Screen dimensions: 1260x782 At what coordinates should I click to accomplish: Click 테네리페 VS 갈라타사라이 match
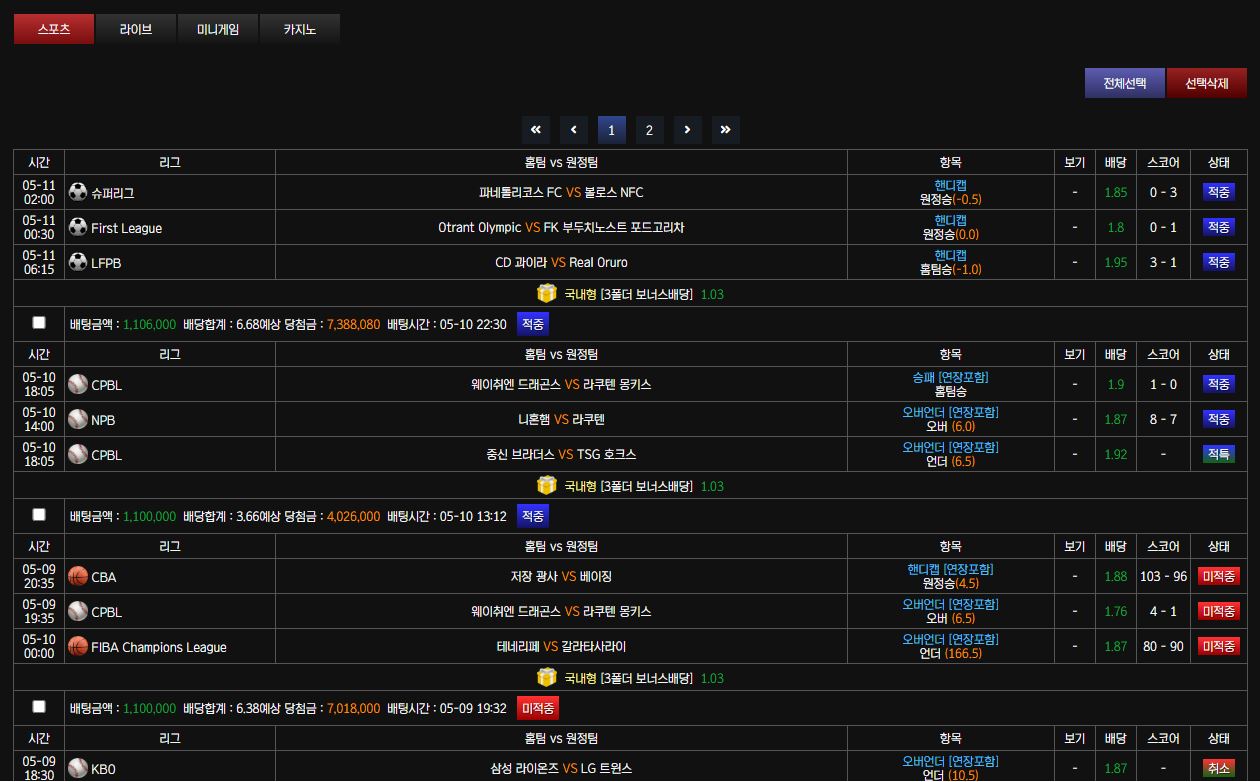point(561,646)
